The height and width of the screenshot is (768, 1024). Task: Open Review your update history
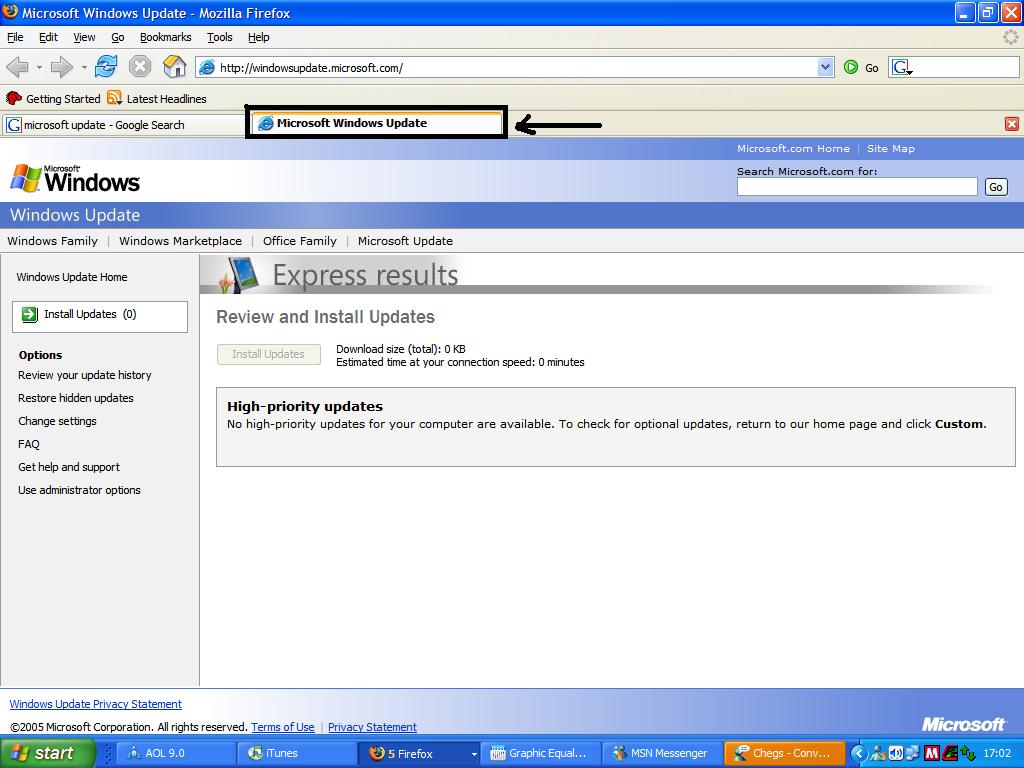coord(85,375)
